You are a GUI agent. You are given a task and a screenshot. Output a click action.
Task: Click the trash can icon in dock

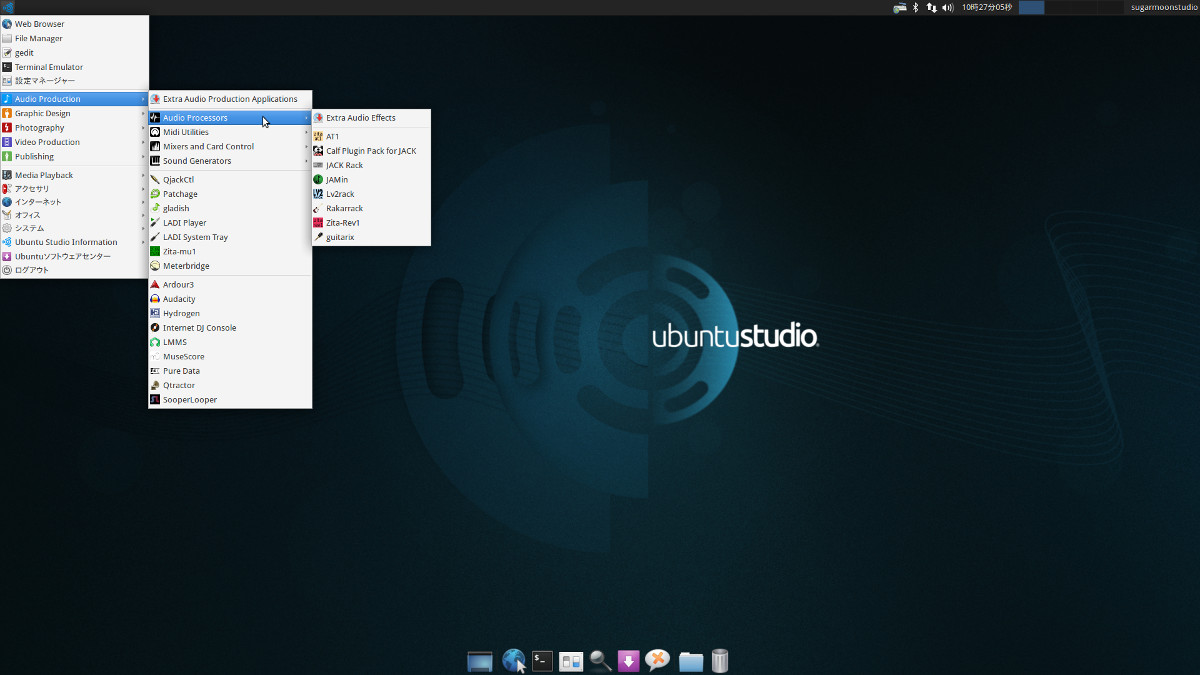pyautogui.click(x=720, y=660)
